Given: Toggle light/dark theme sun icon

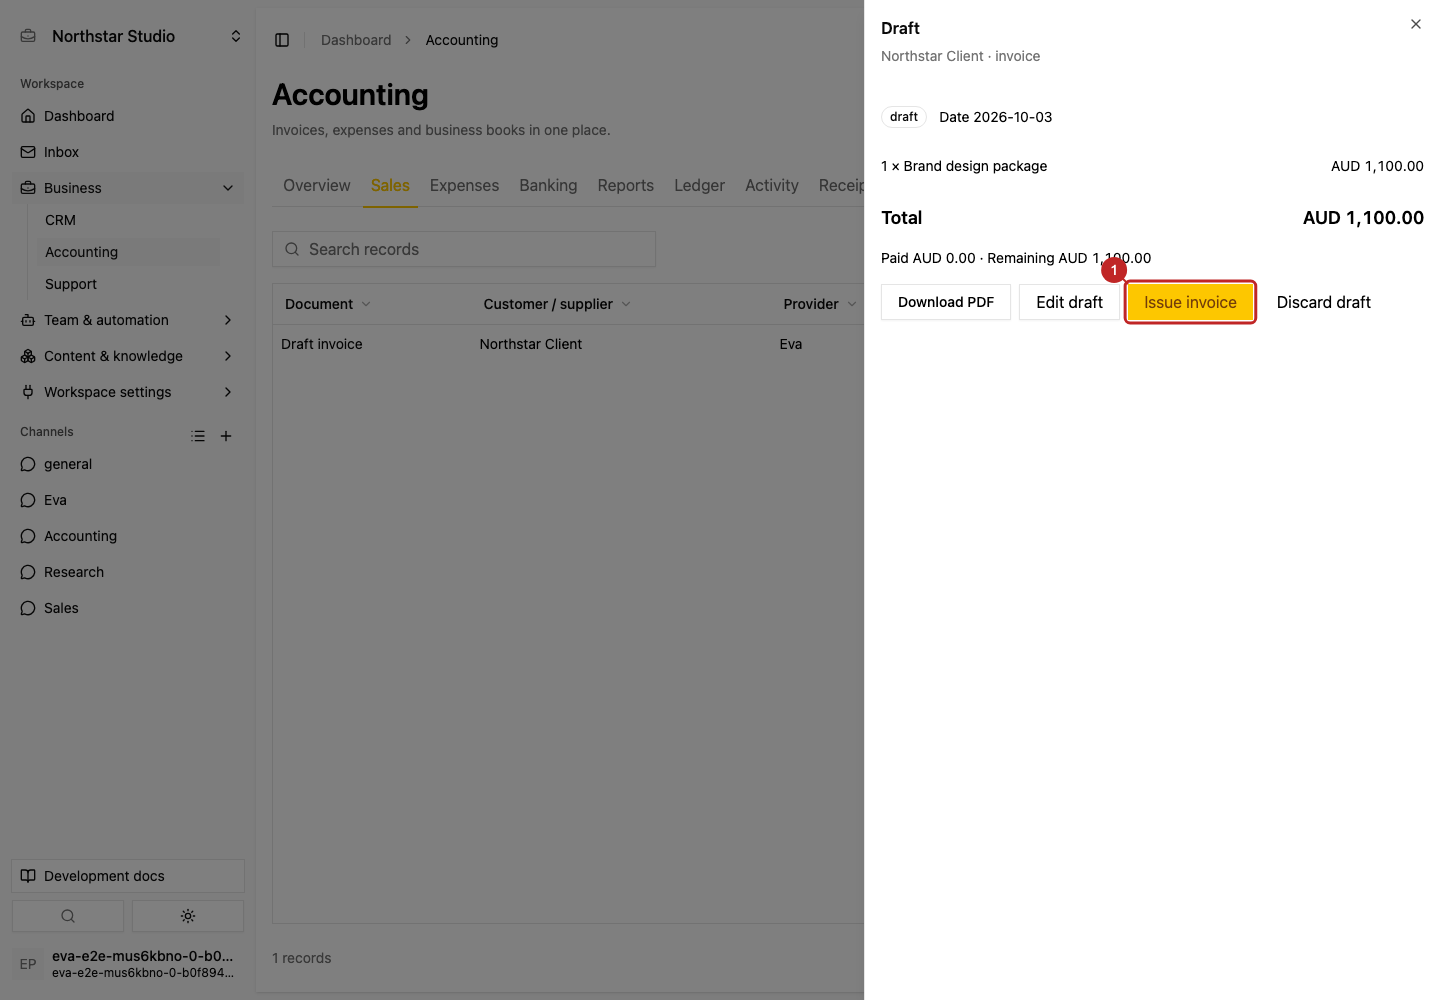Looking at the screenshot, I should point(188,916).
